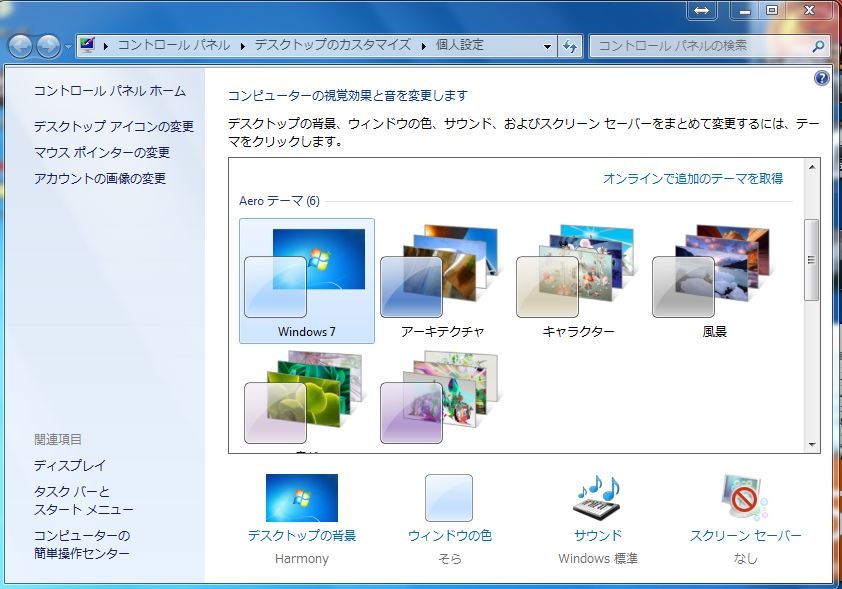Open コントロール パネル ホーム link
842x589 pixels.
110,91
